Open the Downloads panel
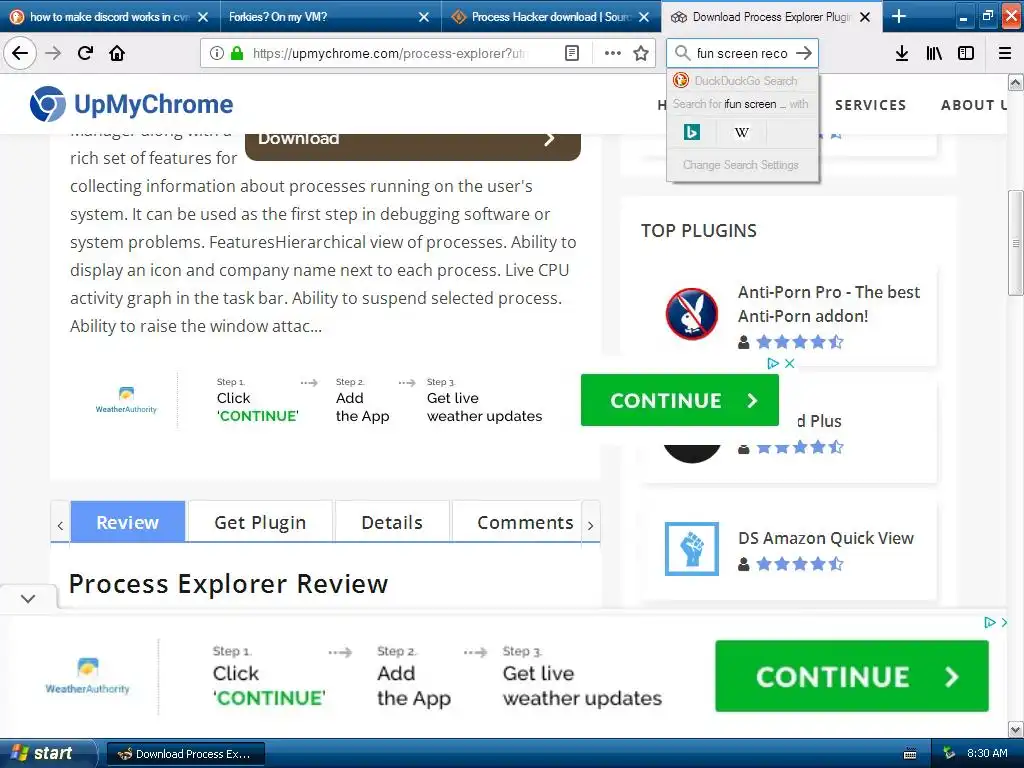Screen dimensions: 1024x768 pyautogui.click(x=902, y=53)
